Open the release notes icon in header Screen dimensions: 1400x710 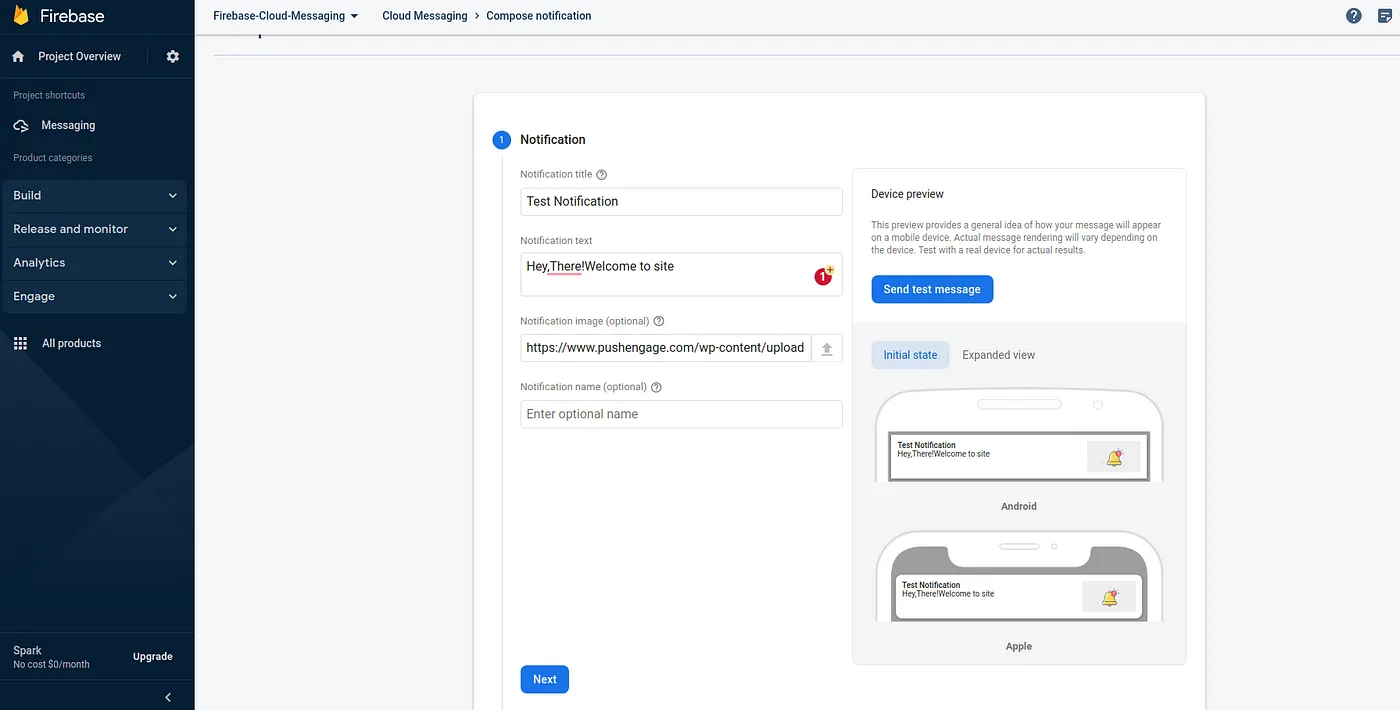(x=1385, y=16)
